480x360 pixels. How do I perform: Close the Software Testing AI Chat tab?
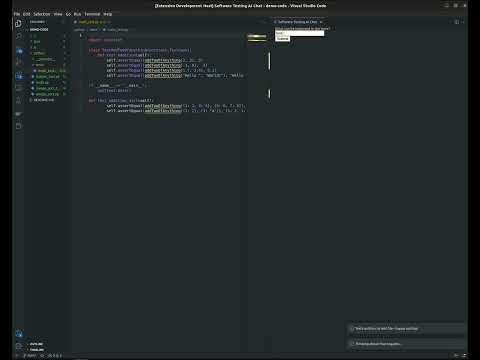[x=321, y=22]
